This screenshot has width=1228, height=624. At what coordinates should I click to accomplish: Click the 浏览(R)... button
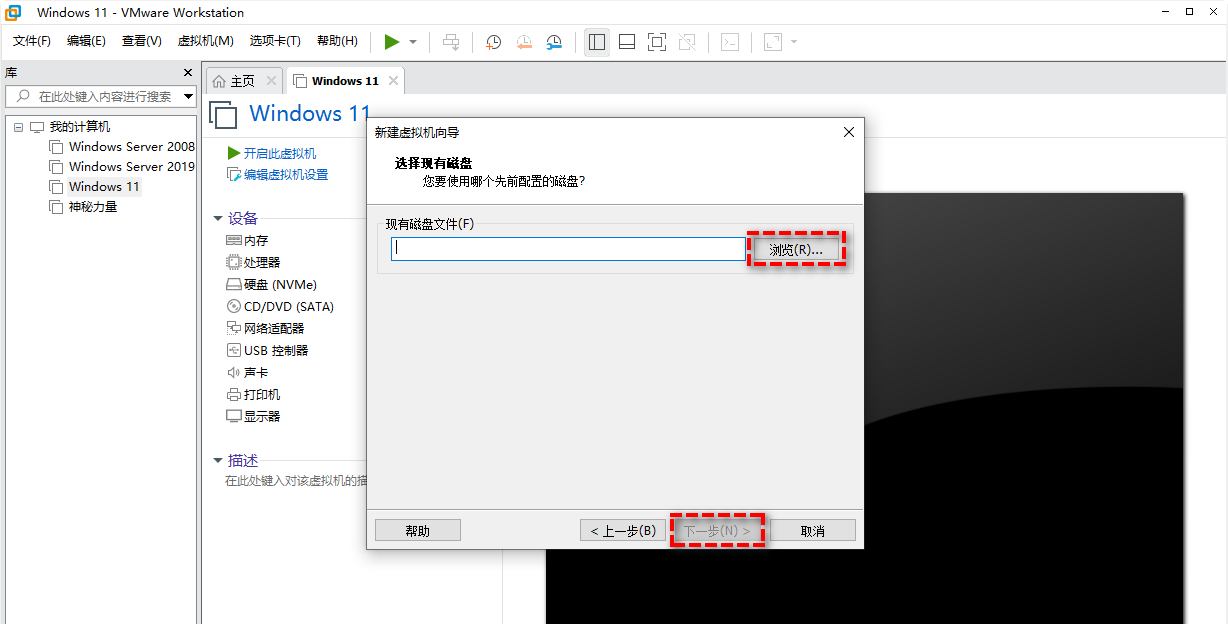795,247
